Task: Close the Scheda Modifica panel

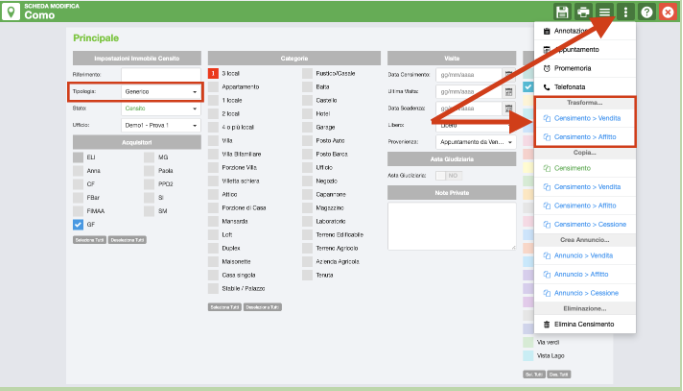Action: pyautogui.click(x=668, y=12)
